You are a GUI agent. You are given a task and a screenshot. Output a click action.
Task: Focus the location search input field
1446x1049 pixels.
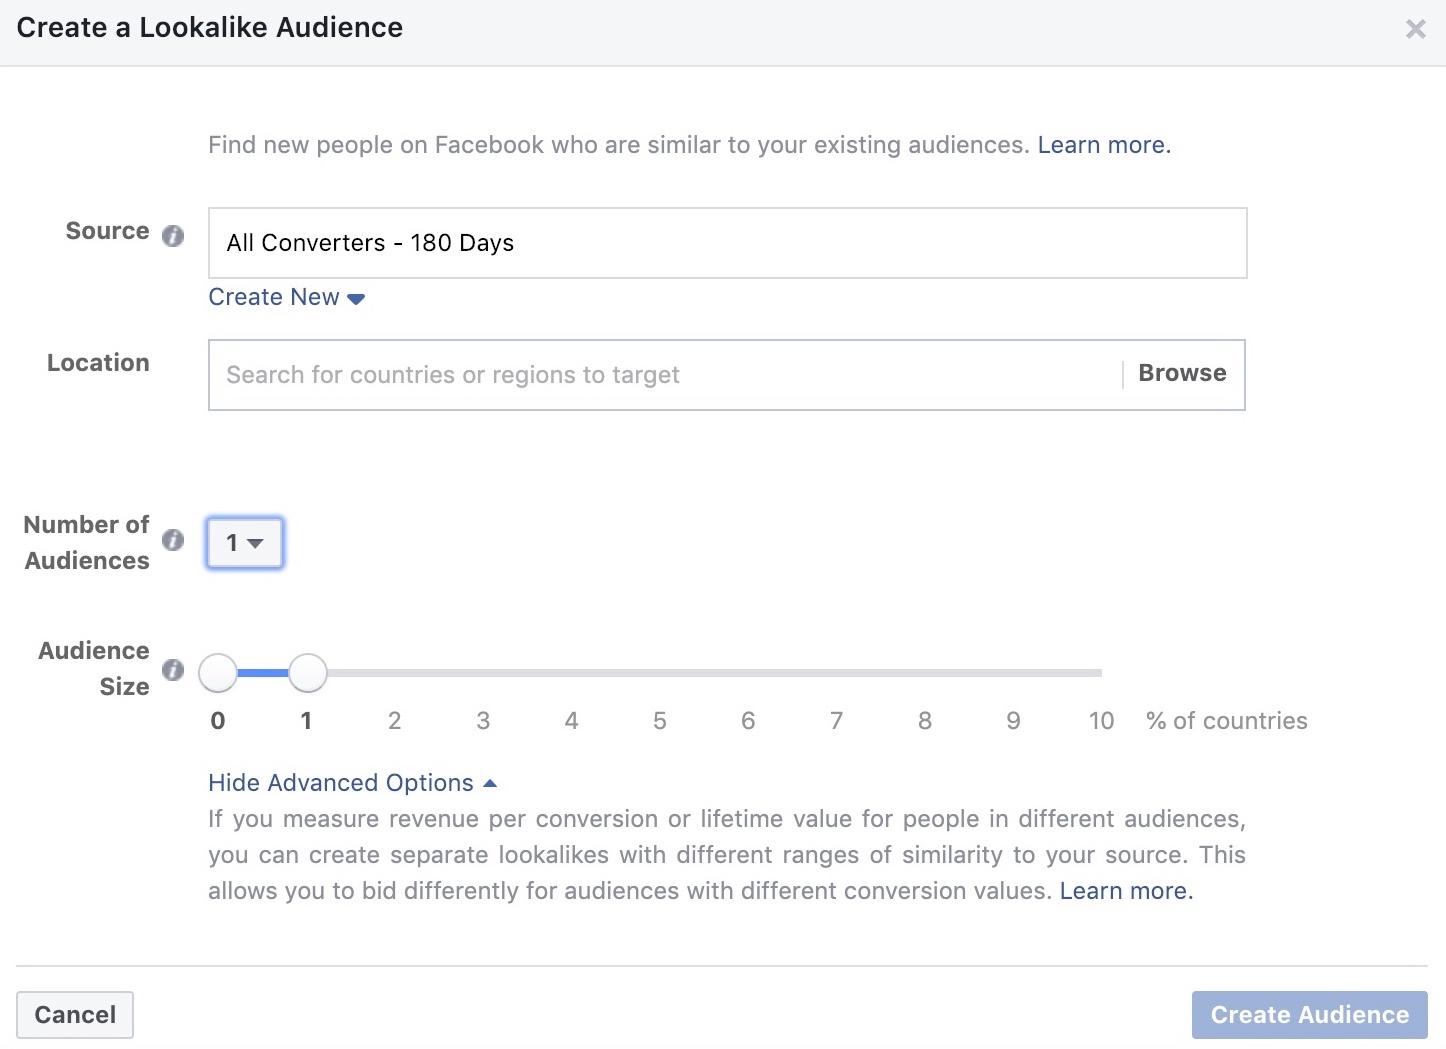pyautogui.click(x=665, y=375)
